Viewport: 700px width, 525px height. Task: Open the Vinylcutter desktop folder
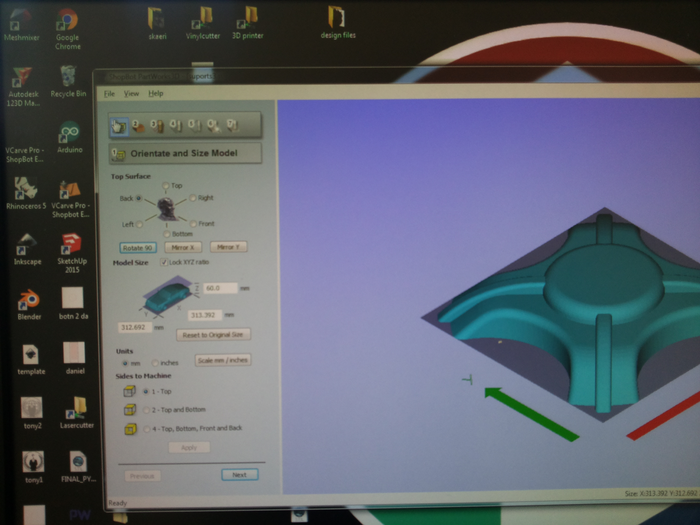[x=203, y=23]
